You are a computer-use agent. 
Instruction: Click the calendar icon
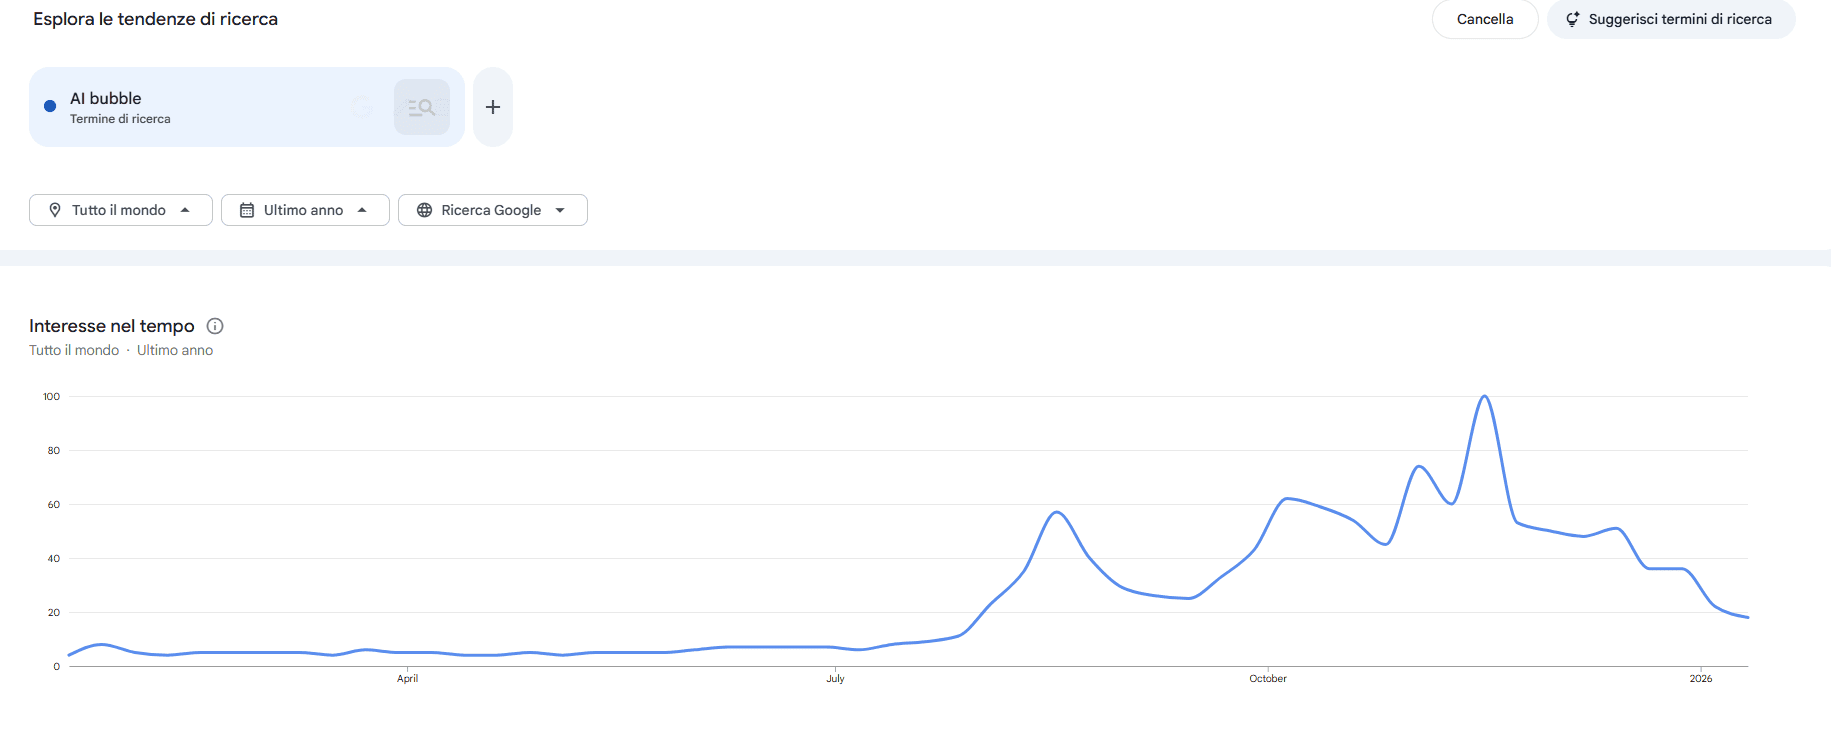247,210
